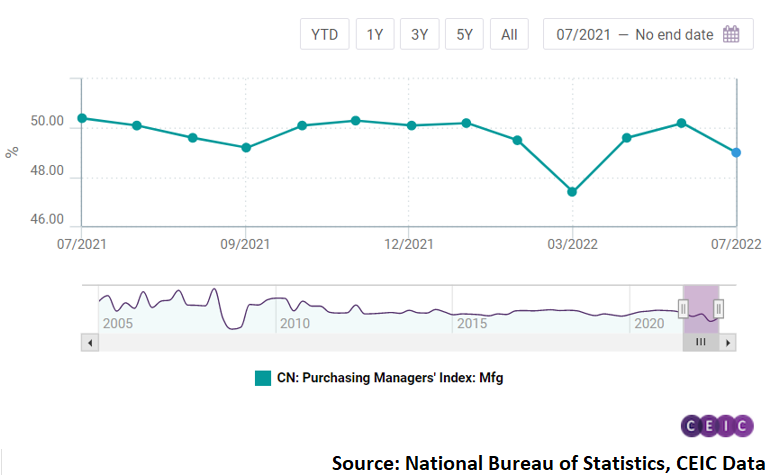The image size is (767, 475).
Task: Grab the right range handle on navigator
Action: pos(718,309)
